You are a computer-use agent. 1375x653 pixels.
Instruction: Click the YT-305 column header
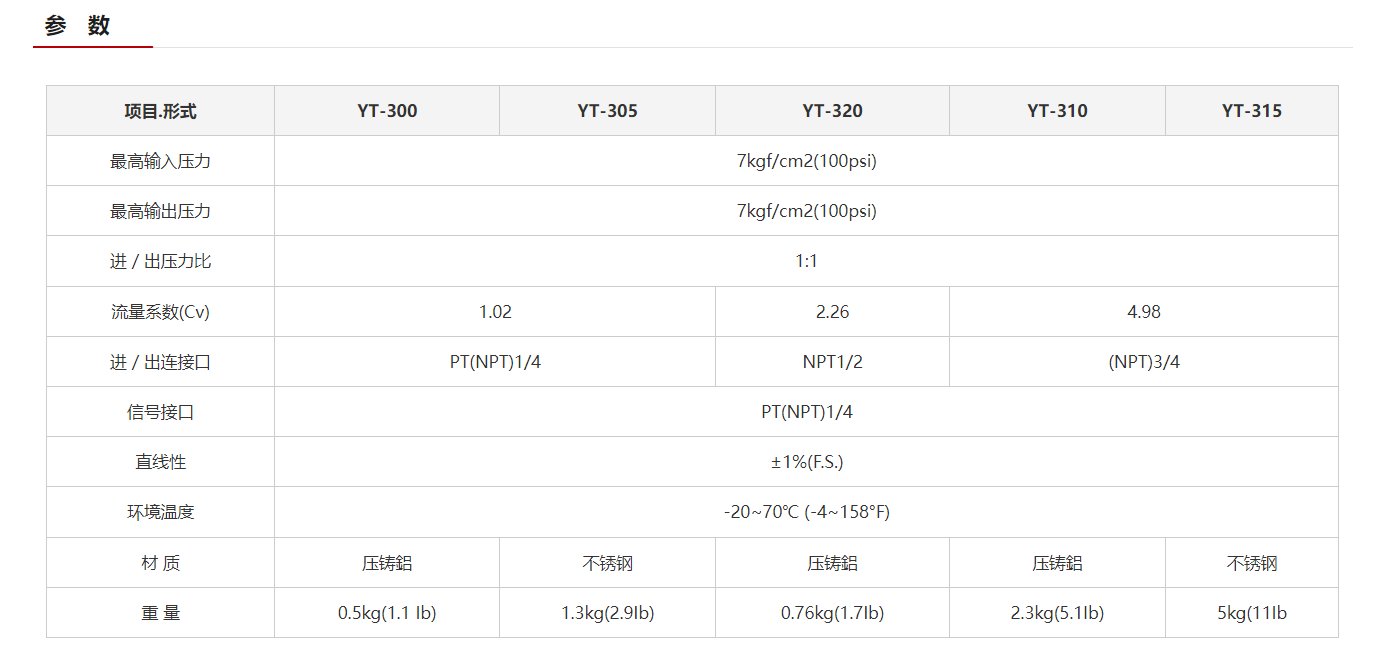[607, 111]
